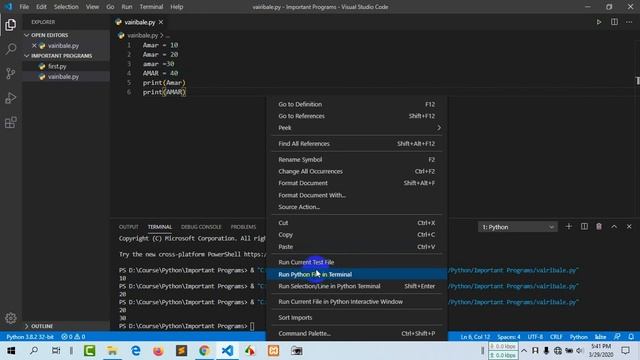Open the Run menu

[x=127, y=7]
